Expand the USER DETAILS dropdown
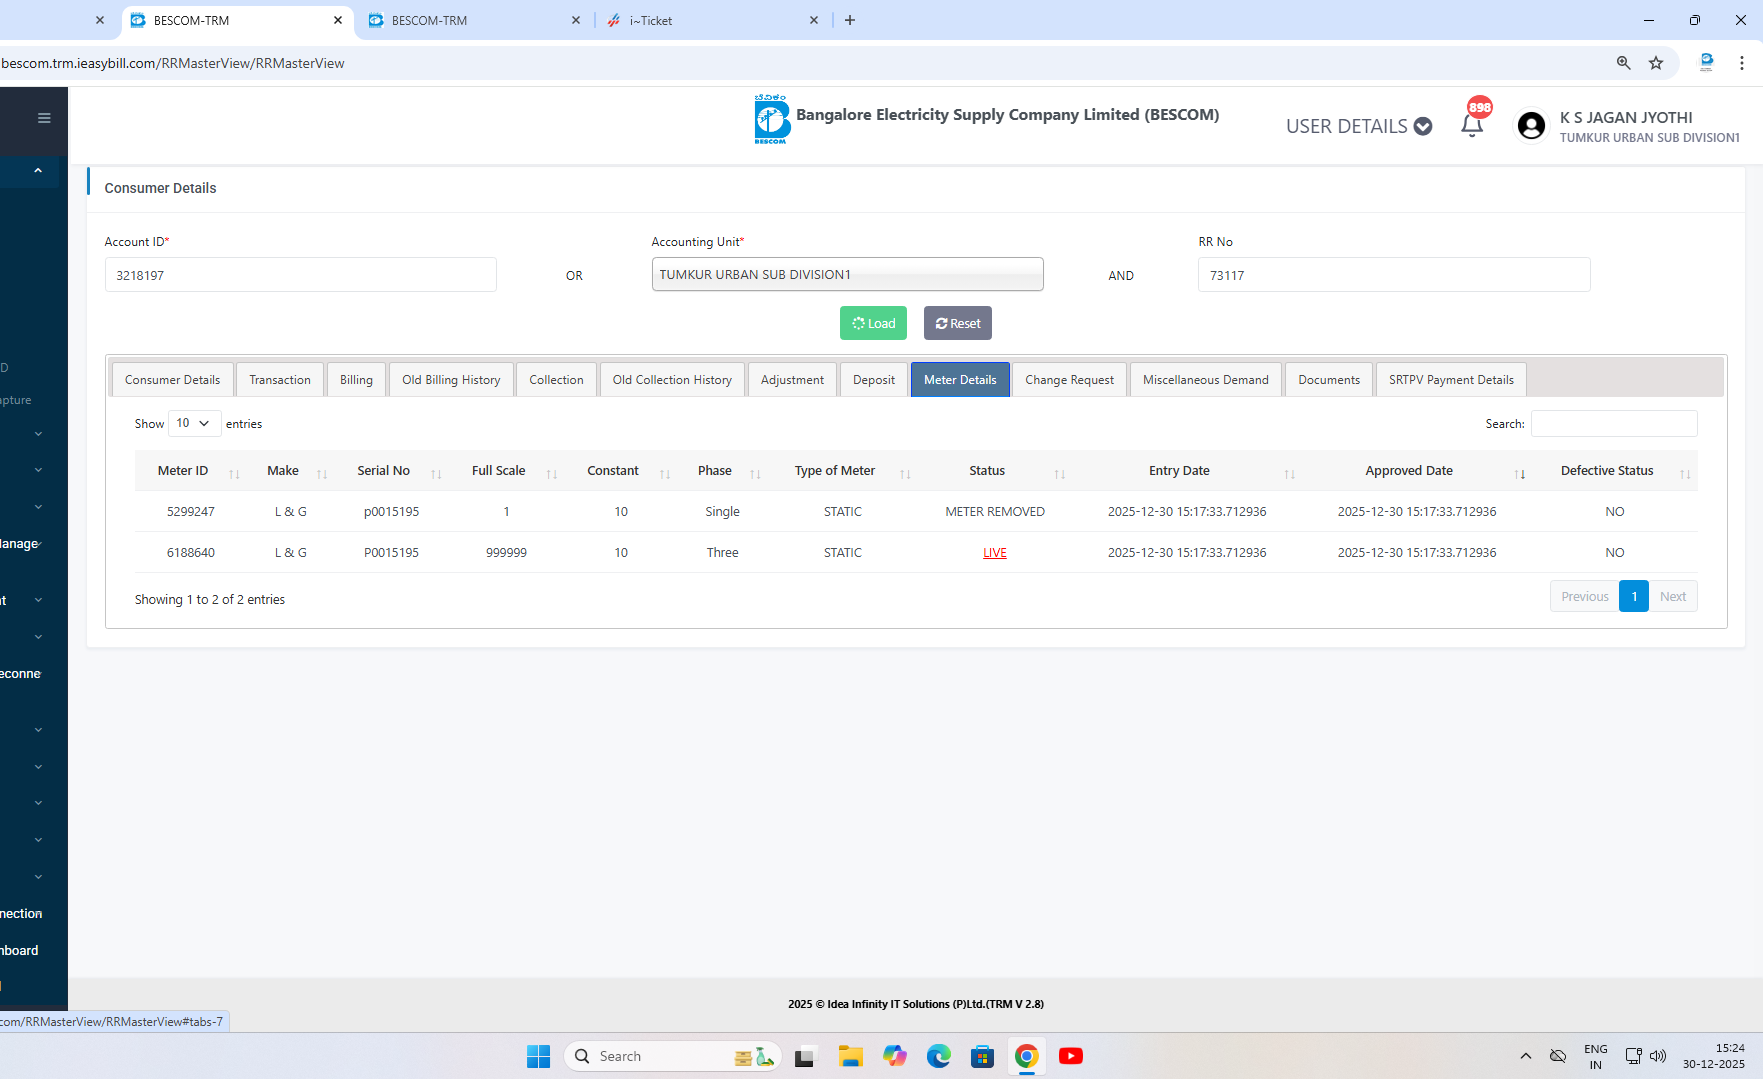 point(1358,126)
